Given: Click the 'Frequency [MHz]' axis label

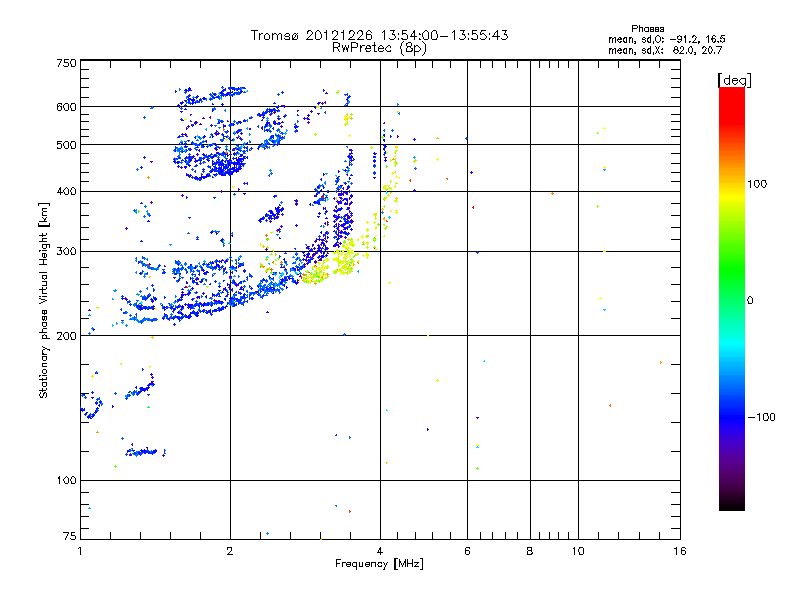Looking at the screenshot, I should (379, 564).
